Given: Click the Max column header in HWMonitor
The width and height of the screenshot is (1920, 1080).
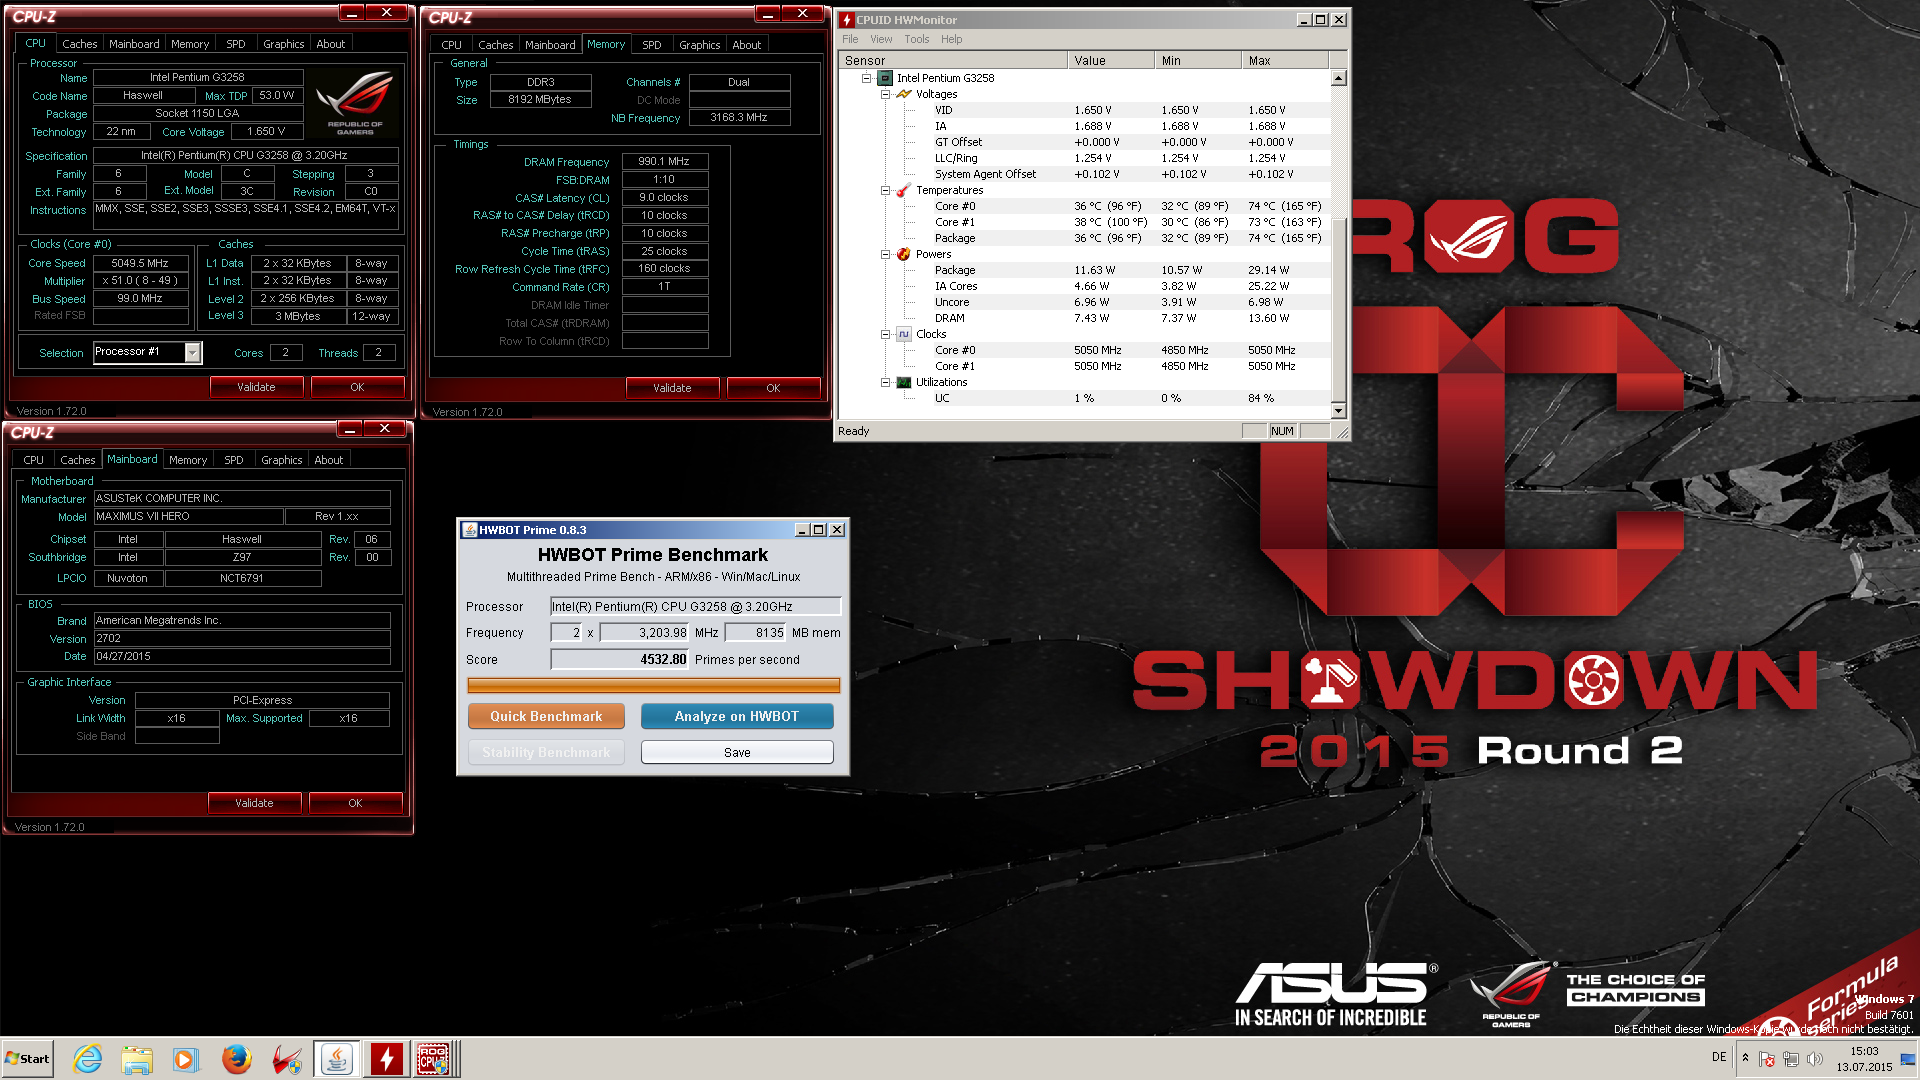Looking at the screenshot, I should pyautogui.click(x=1285, y=60).
